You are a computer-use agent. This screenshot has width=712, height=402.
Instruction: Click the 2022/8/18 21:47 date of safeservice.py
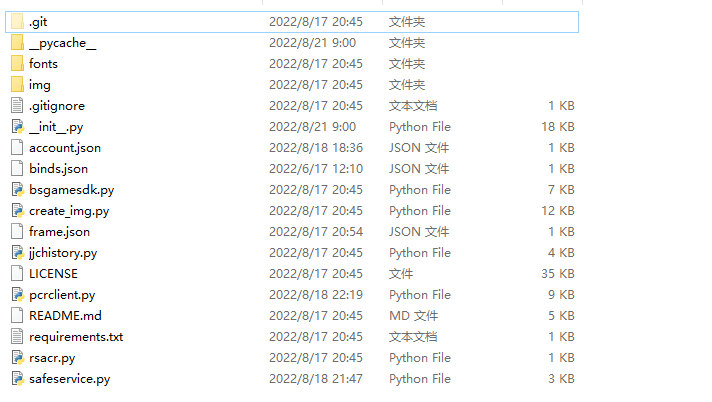316,379
